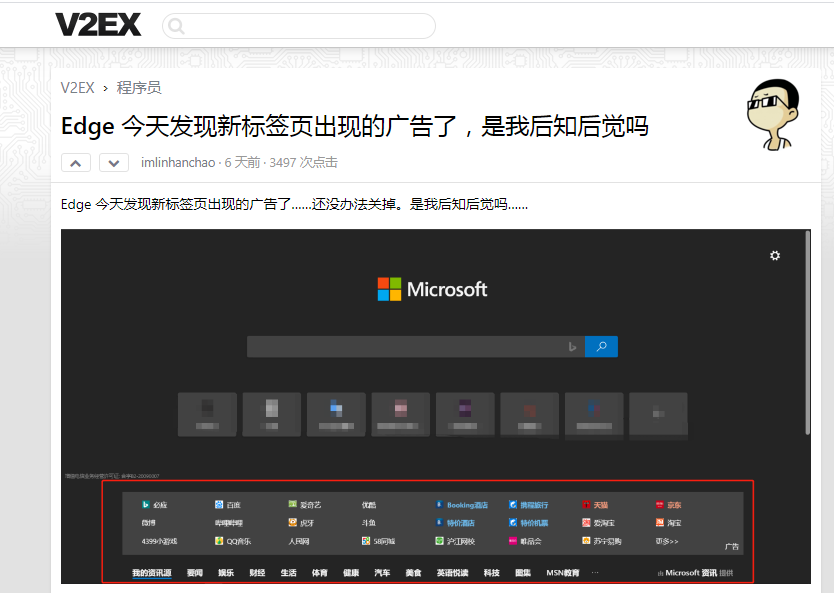This screenshot has height=593, width=834.
Task: Click the author's cartoon avatar
Action: coord(773,114)
